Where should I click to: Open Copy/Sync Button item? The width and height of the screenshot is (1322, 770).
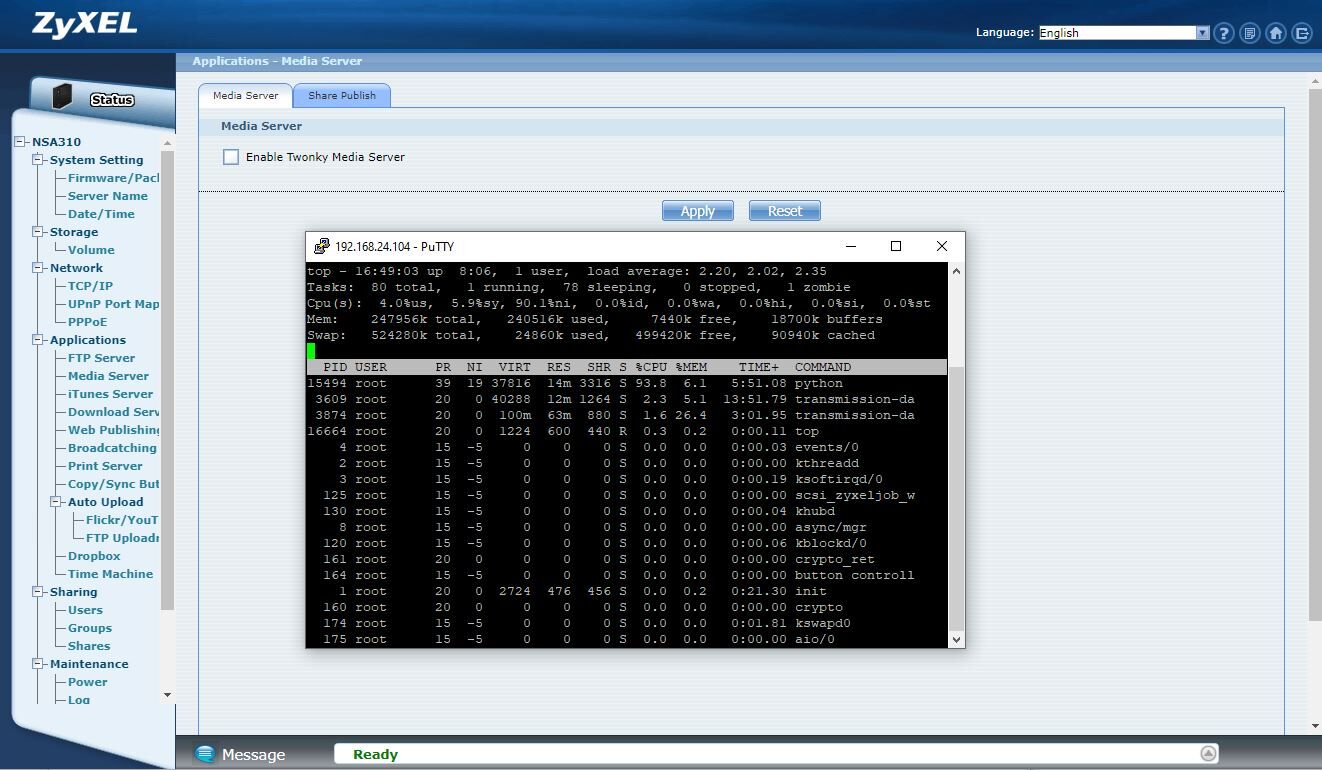[x=113, y=484]
